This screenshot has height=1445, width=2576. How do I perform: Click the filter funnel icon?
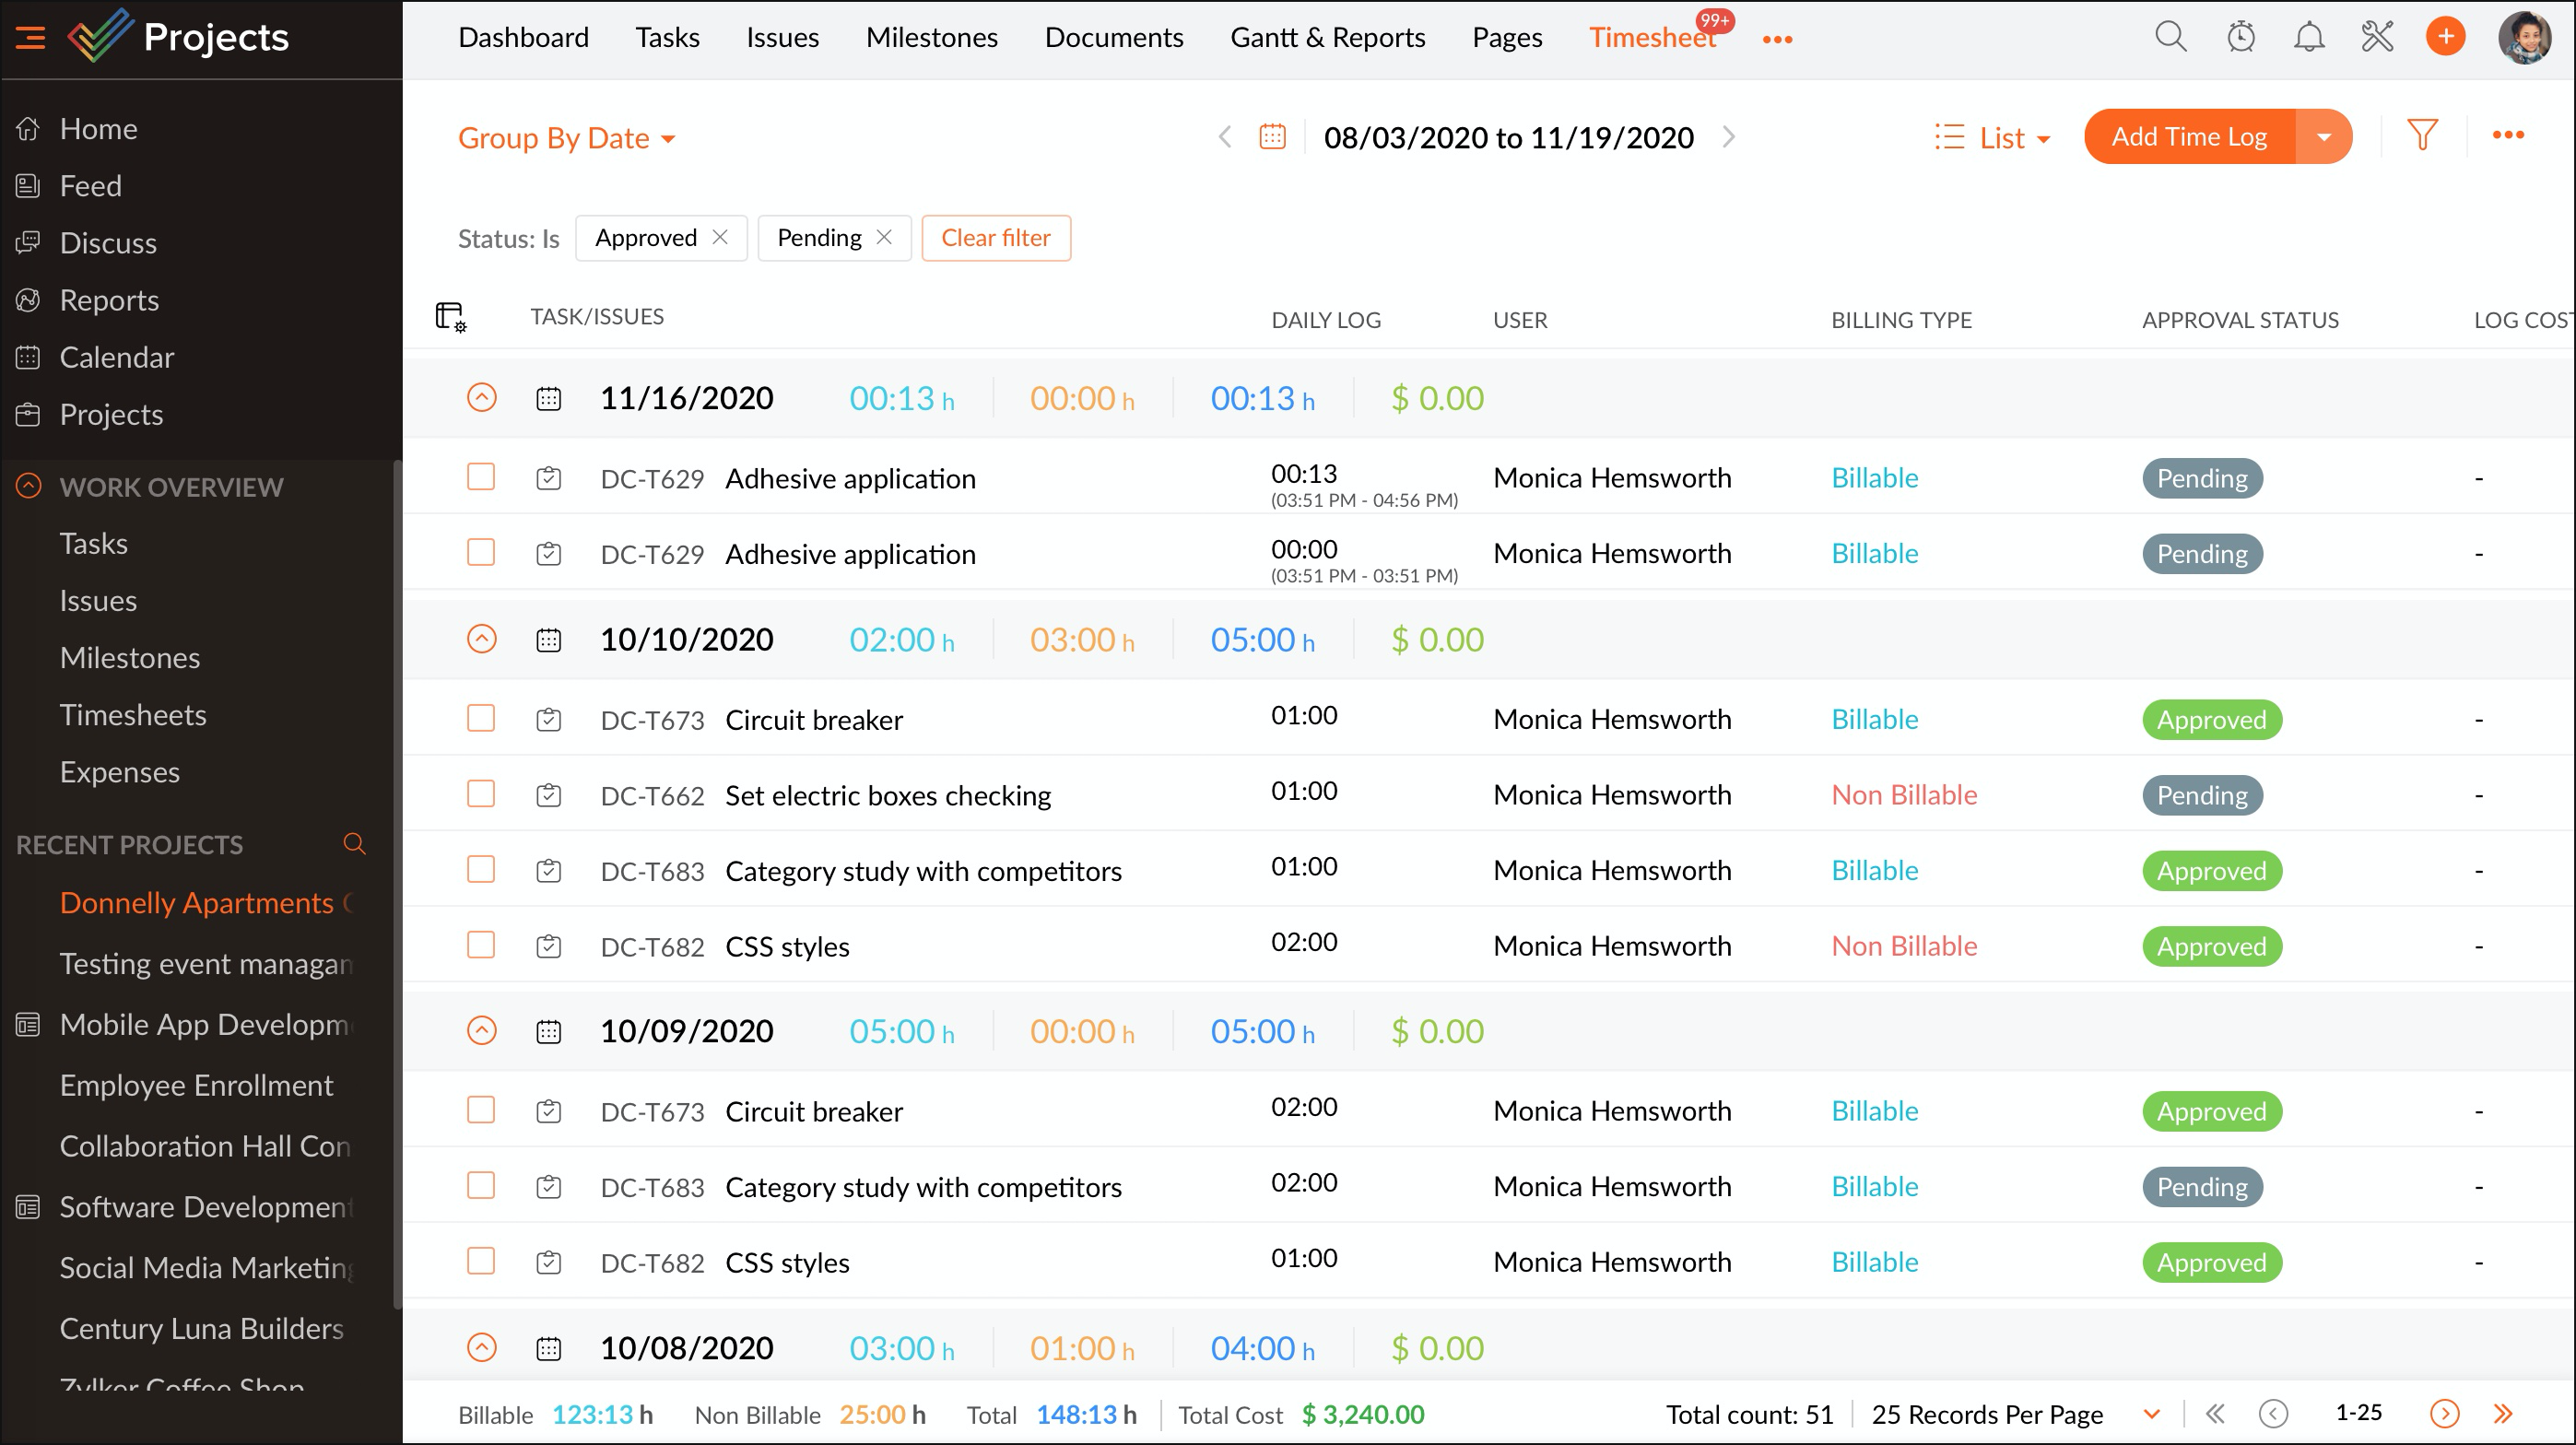(2422, 135)
